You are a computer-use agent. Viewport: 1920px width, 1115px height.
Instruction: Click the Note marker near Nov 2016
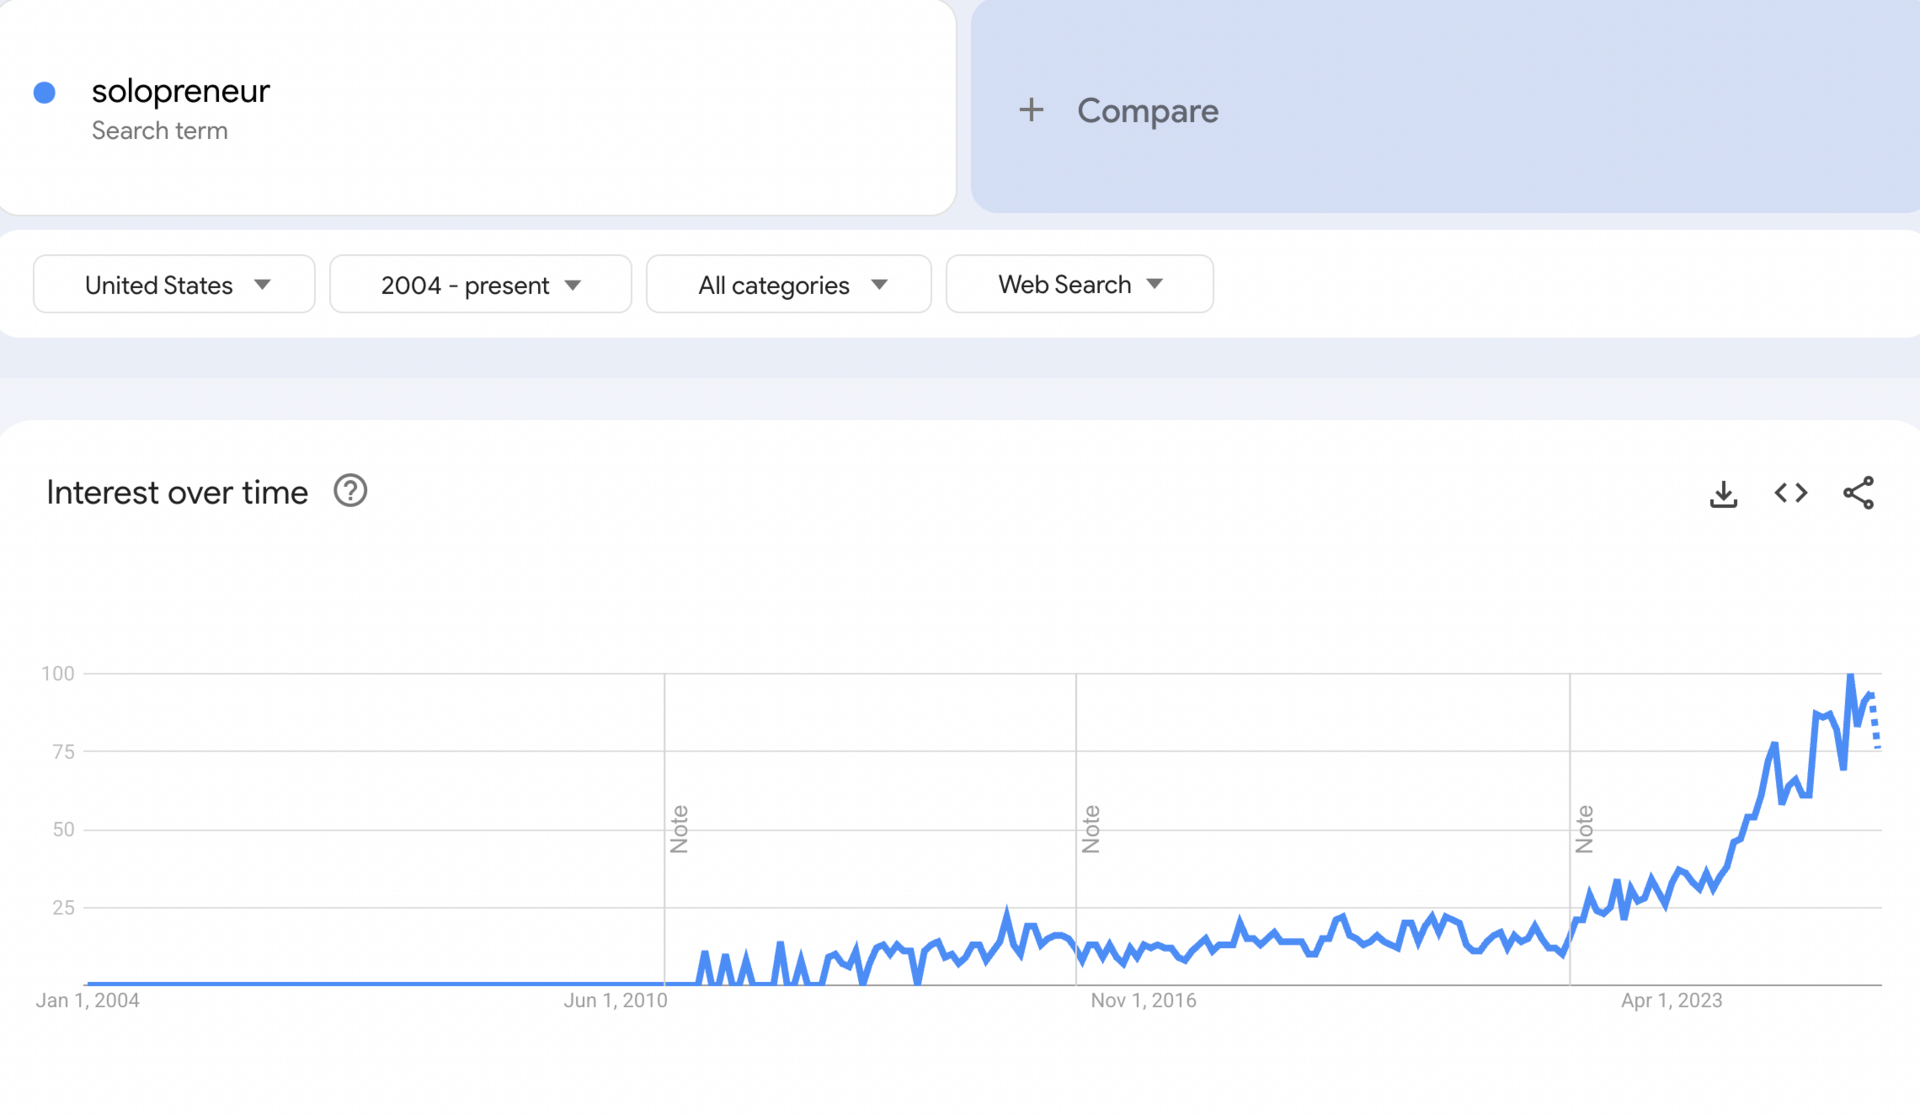pos(1091,829)
